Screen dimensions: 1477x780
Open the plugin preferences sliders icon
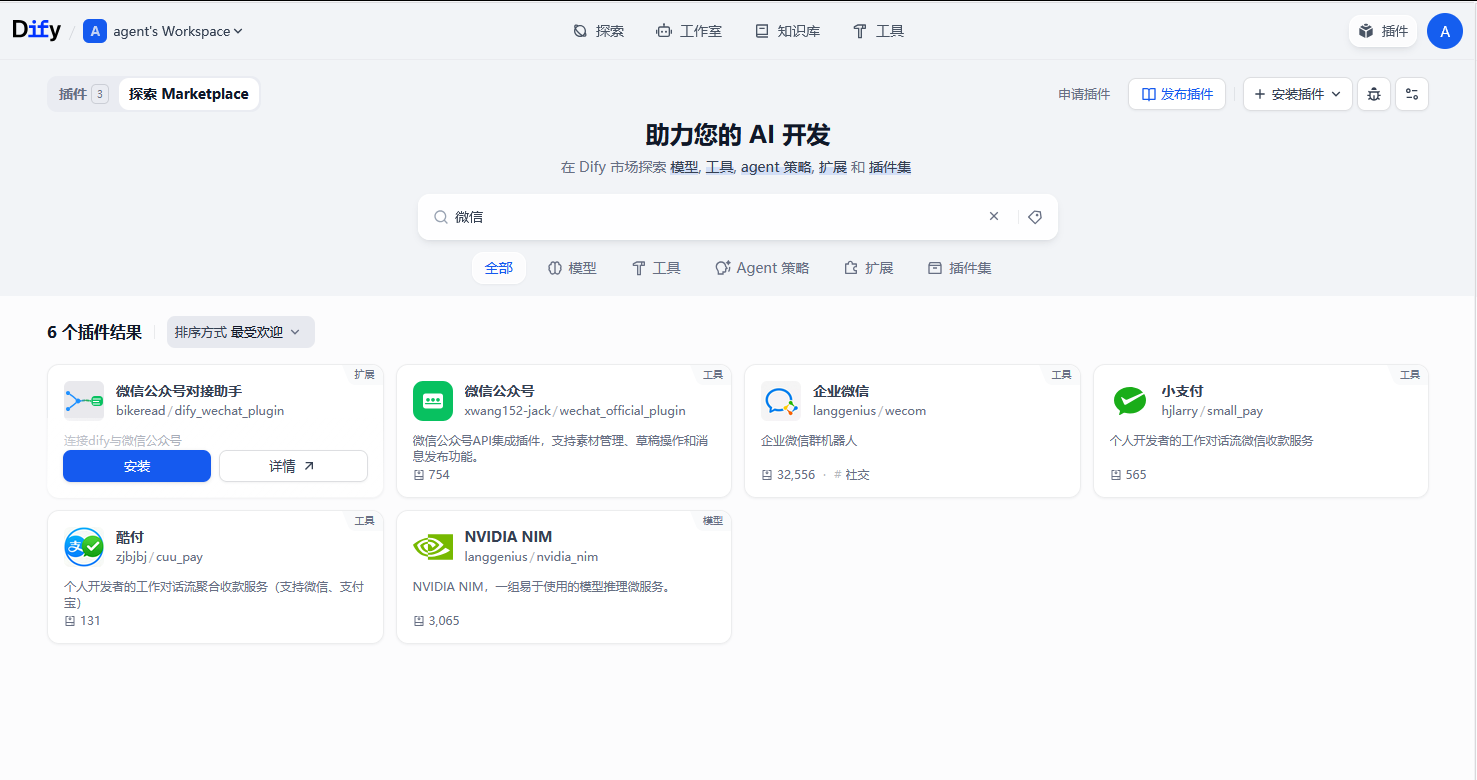click(x=1412, y=94)
